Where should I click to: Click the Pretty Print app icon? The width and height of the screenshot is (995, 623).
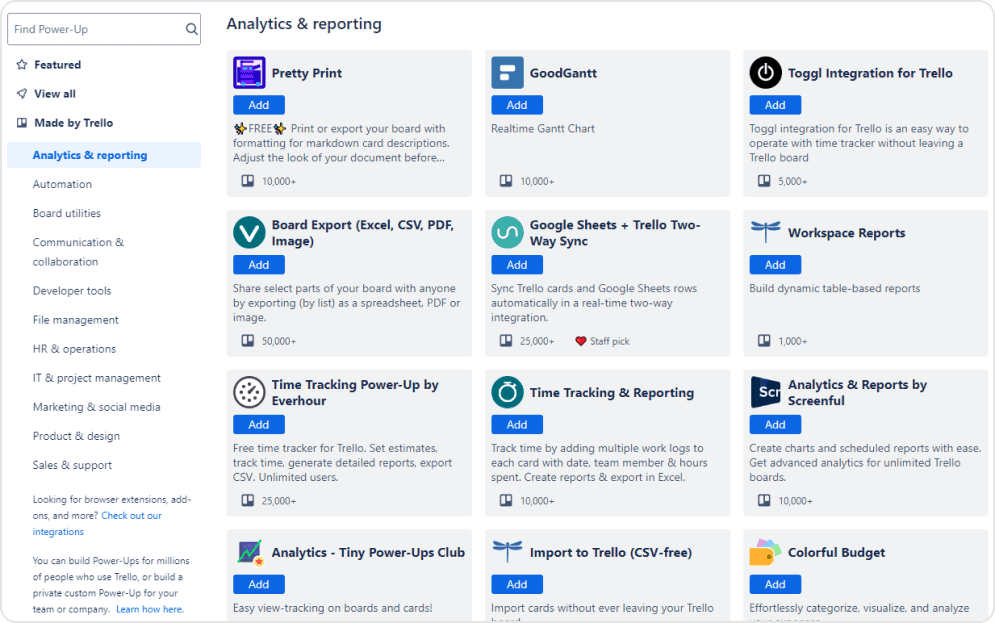pyautogui.click(x=249, y=73)
